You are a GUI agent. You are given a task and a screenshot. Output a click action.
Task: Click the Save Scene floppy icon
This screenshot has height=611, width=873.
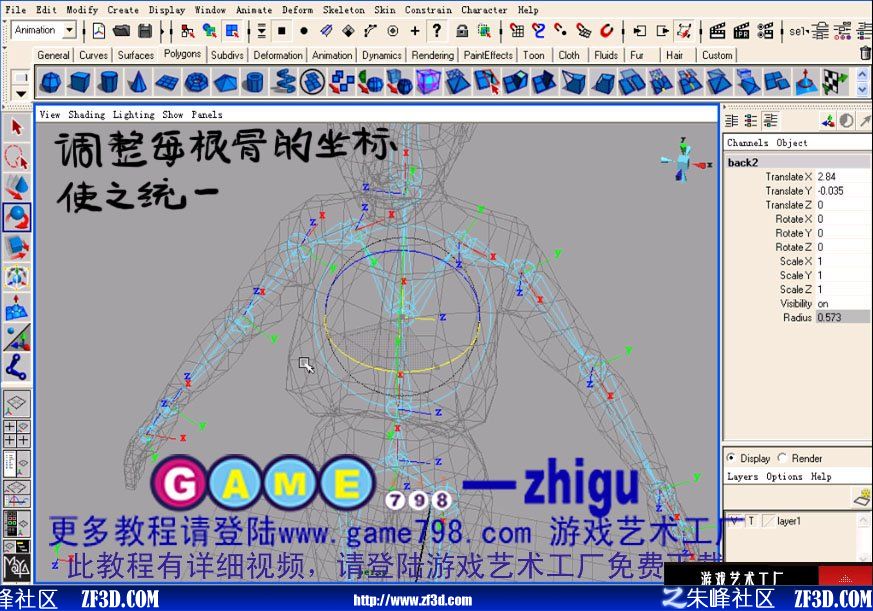145,31
